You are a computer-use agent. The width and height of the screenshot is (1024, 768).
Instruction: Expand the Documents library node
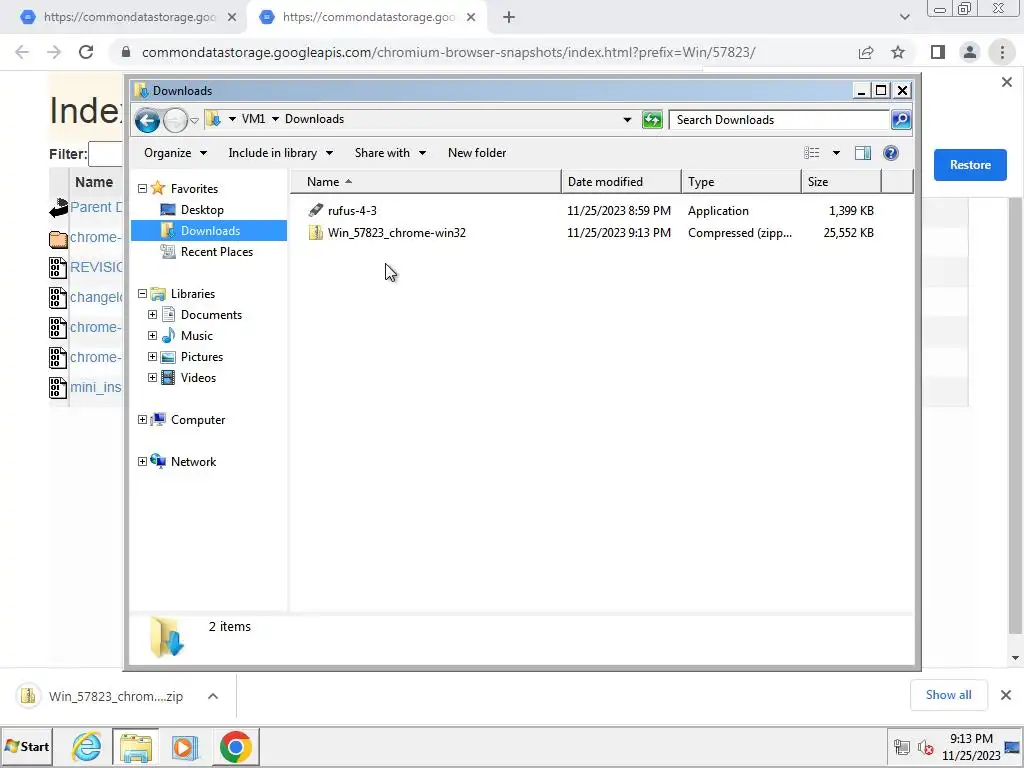click(152, 315)
